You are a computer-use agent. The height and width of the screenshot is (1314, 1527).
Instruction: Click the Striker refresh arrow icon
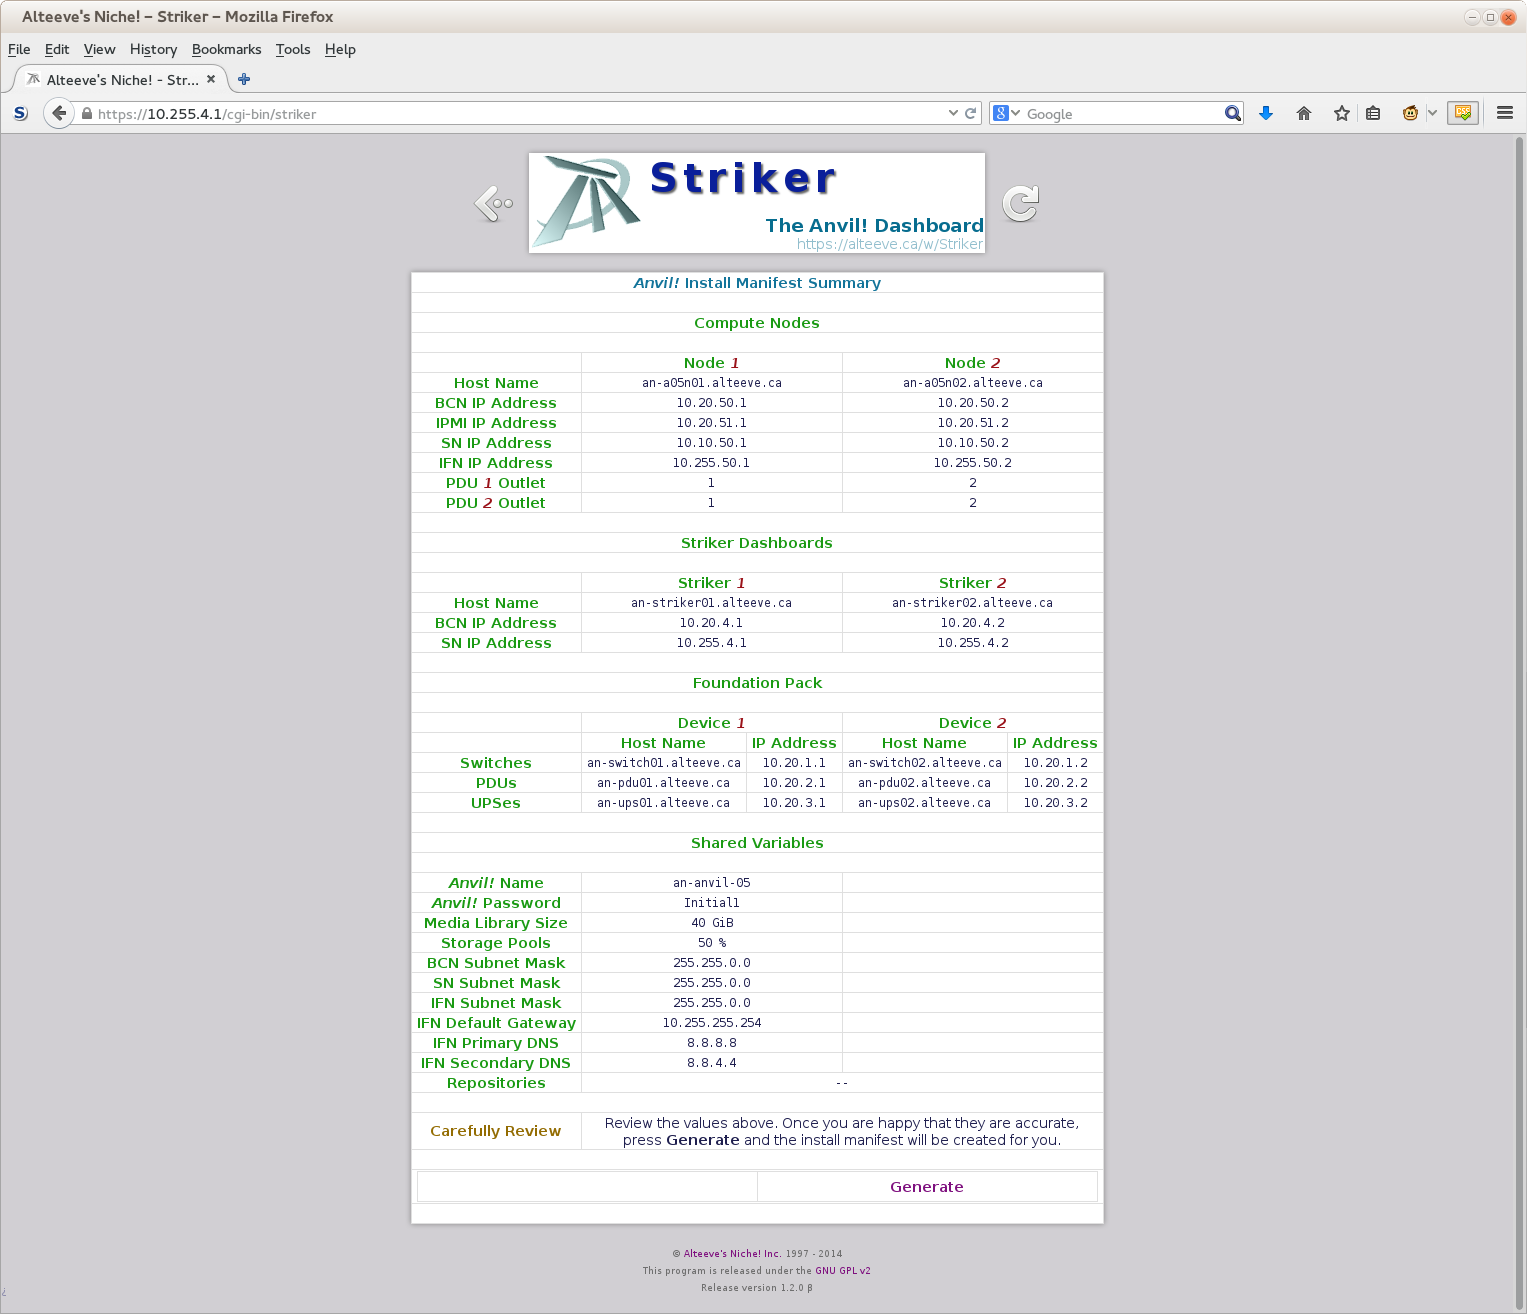[x=1021, y=203]
